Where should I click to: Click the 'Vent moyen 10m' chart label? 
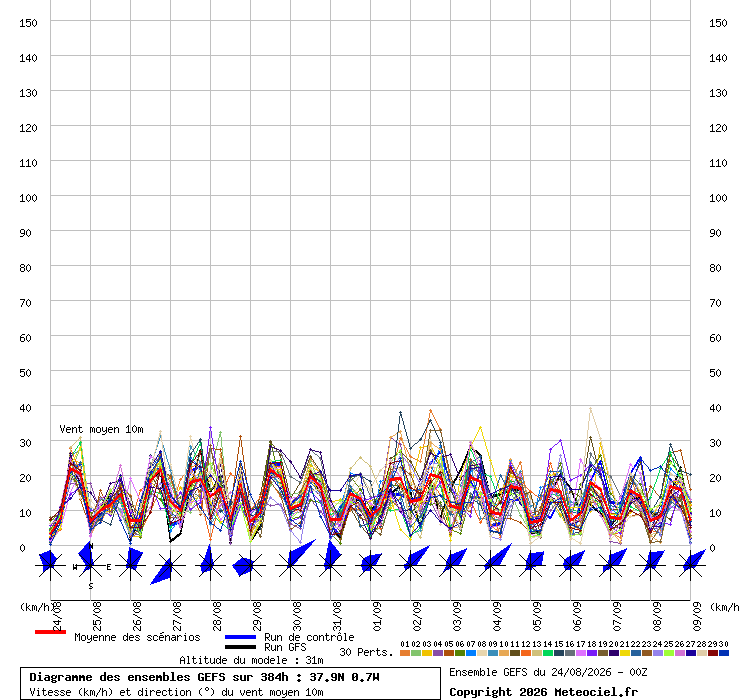tap(101, 430)
